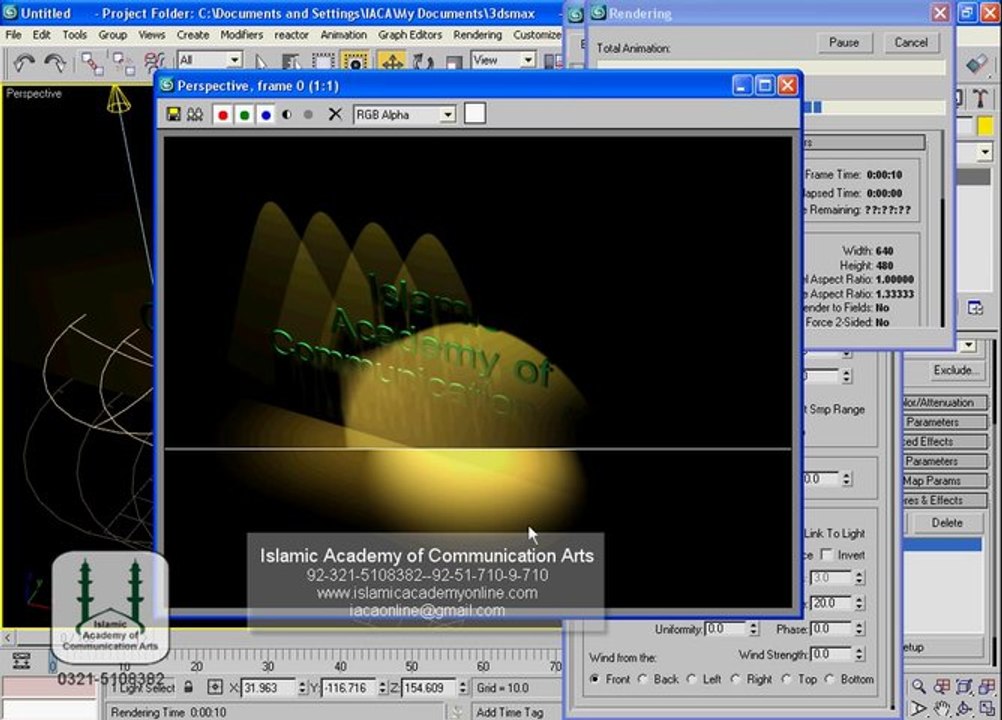
Task: Click the Field-of-View viewport tool
Action: (918, 708)
